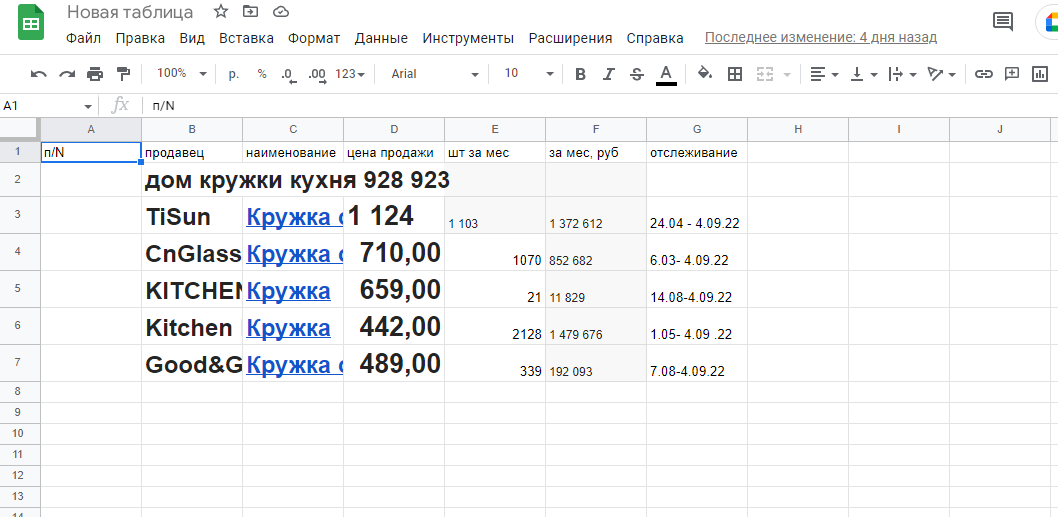Open the Формат menu
Image resolution: width=1058 pixels, height=517 pixels.
(314, 38)
